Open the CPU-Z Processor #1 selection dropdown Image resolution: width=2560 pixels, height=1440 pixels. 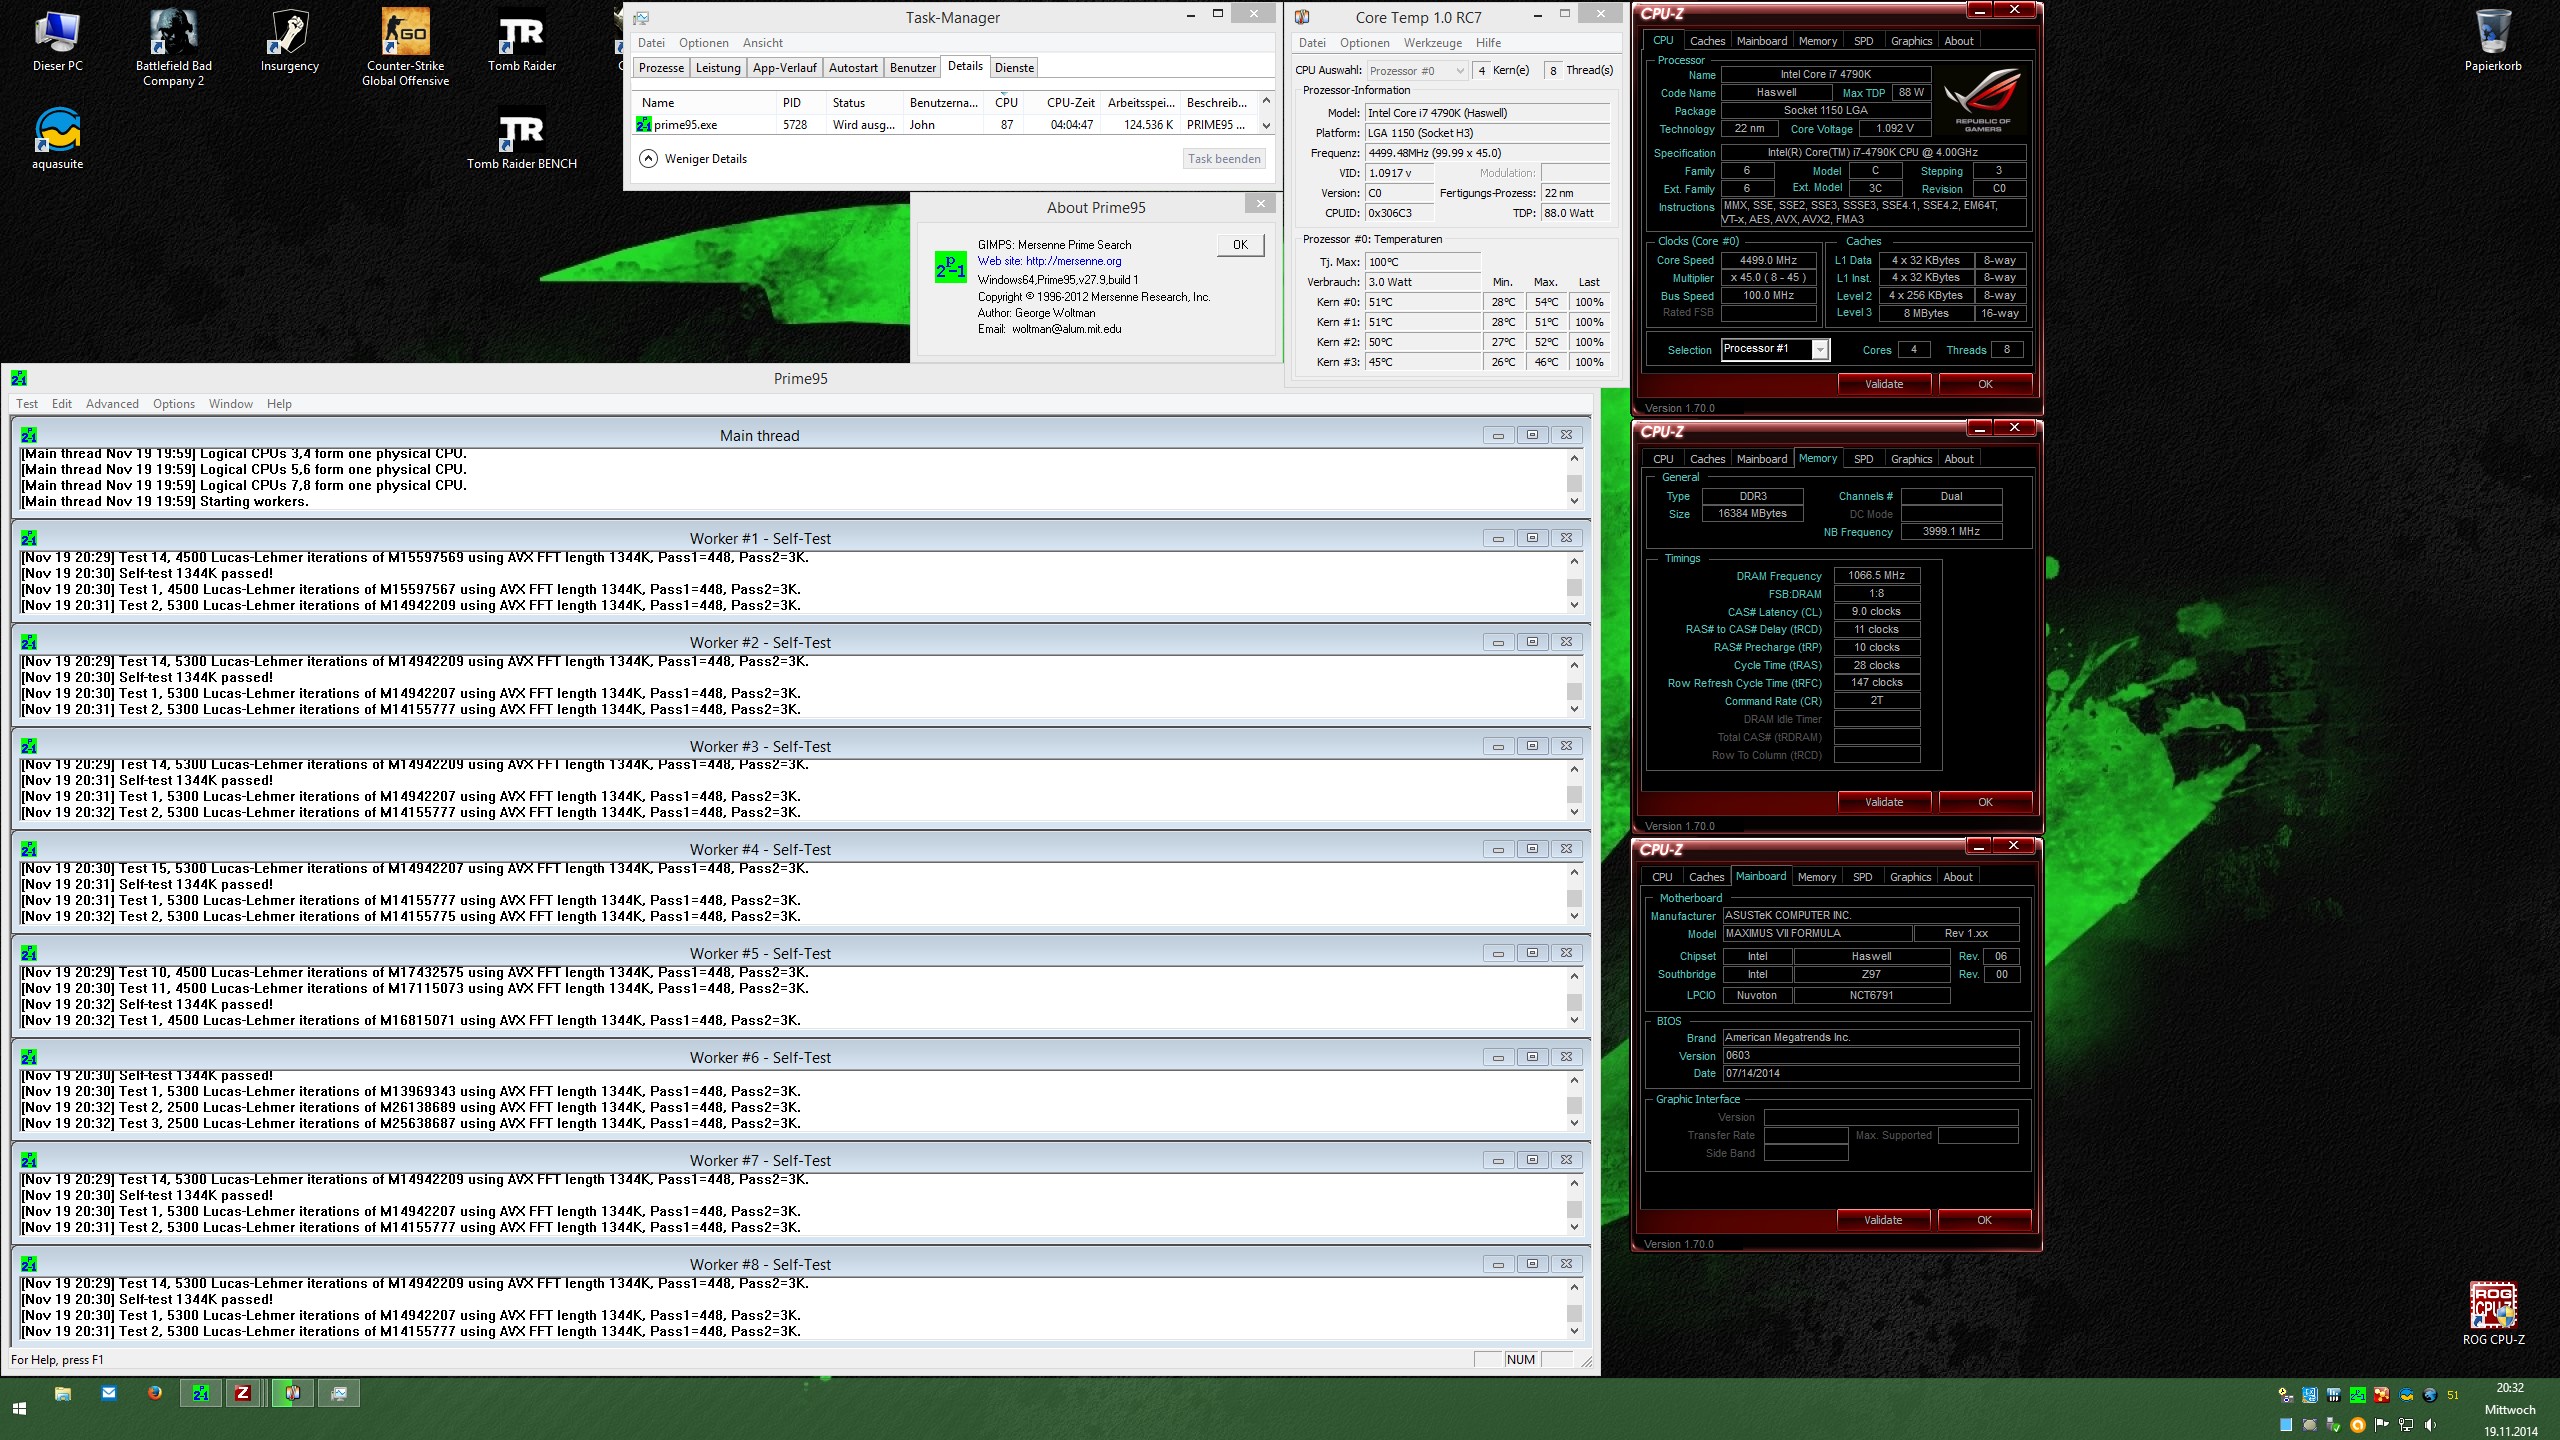1776,349
